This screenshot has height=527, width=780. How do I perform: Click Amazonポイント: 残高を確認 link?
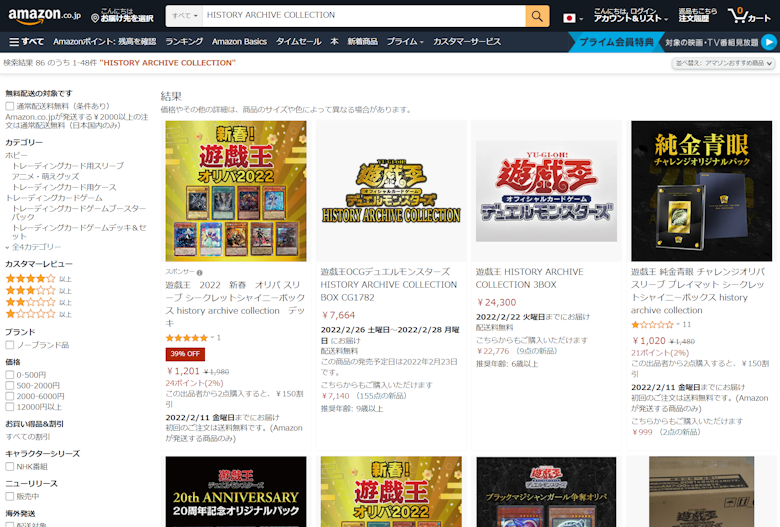[104, 42]
